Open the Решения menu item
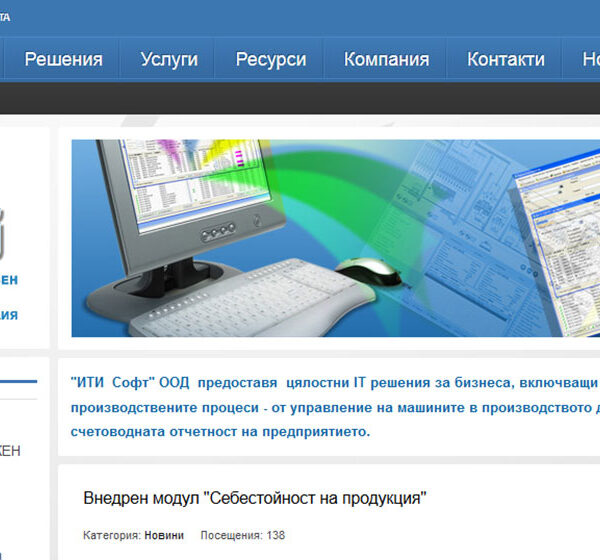600x560 pixels. [63, 59]
